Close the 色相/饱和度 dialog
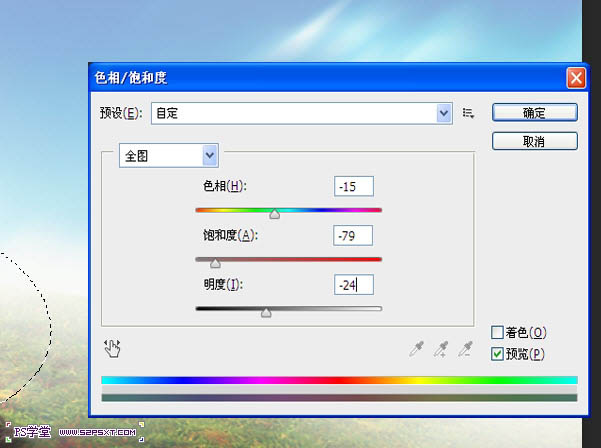Screen dimensions: 601x448 [576, 78]
